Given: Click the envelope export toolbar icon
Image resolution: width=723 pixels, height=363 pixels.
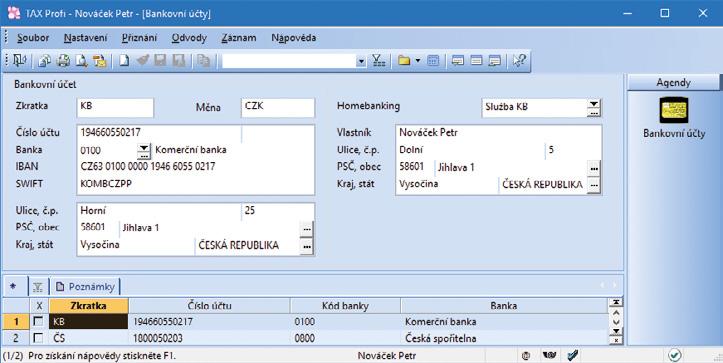Looking at the screenshot, I should [100, 61].
